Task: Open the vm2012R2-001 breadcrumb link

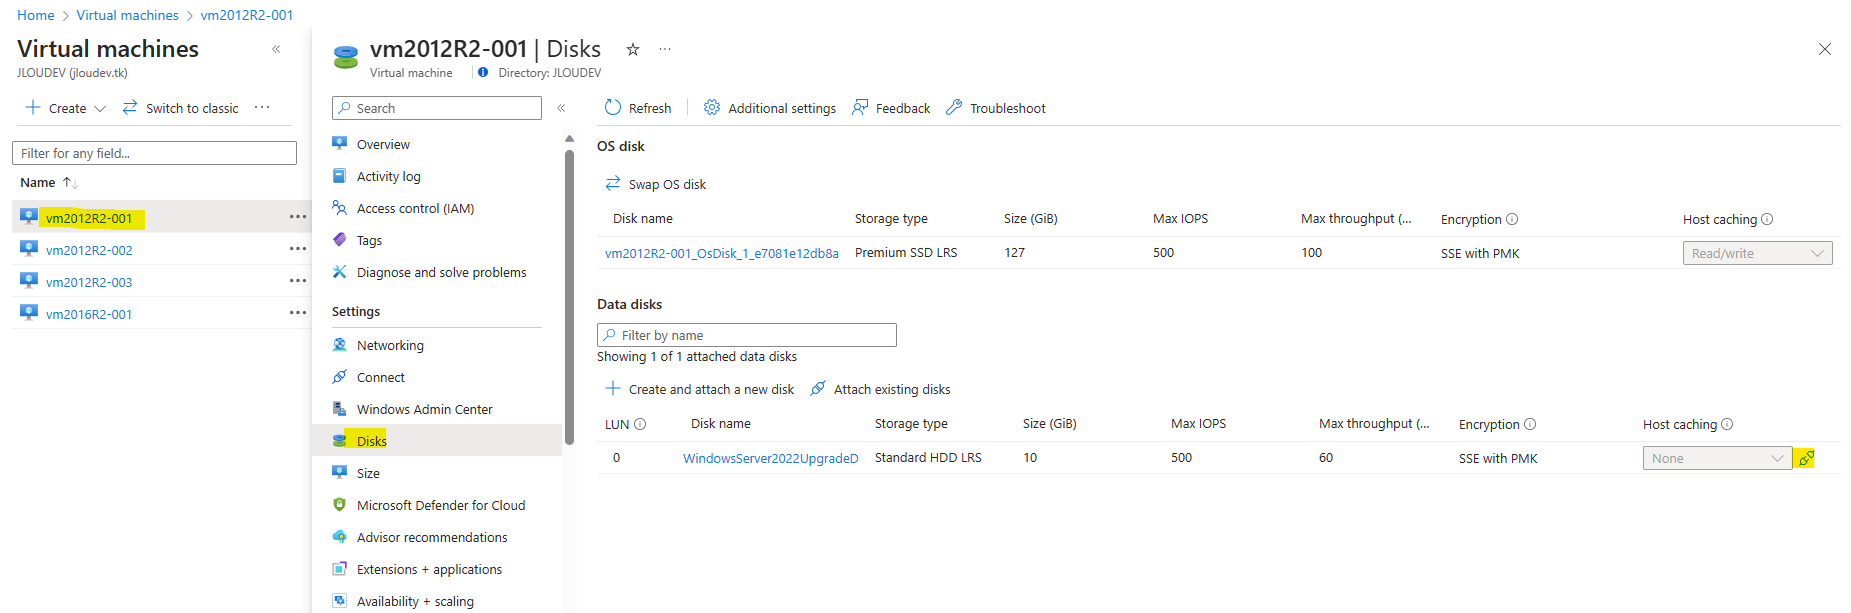Action: coord(247,15)
